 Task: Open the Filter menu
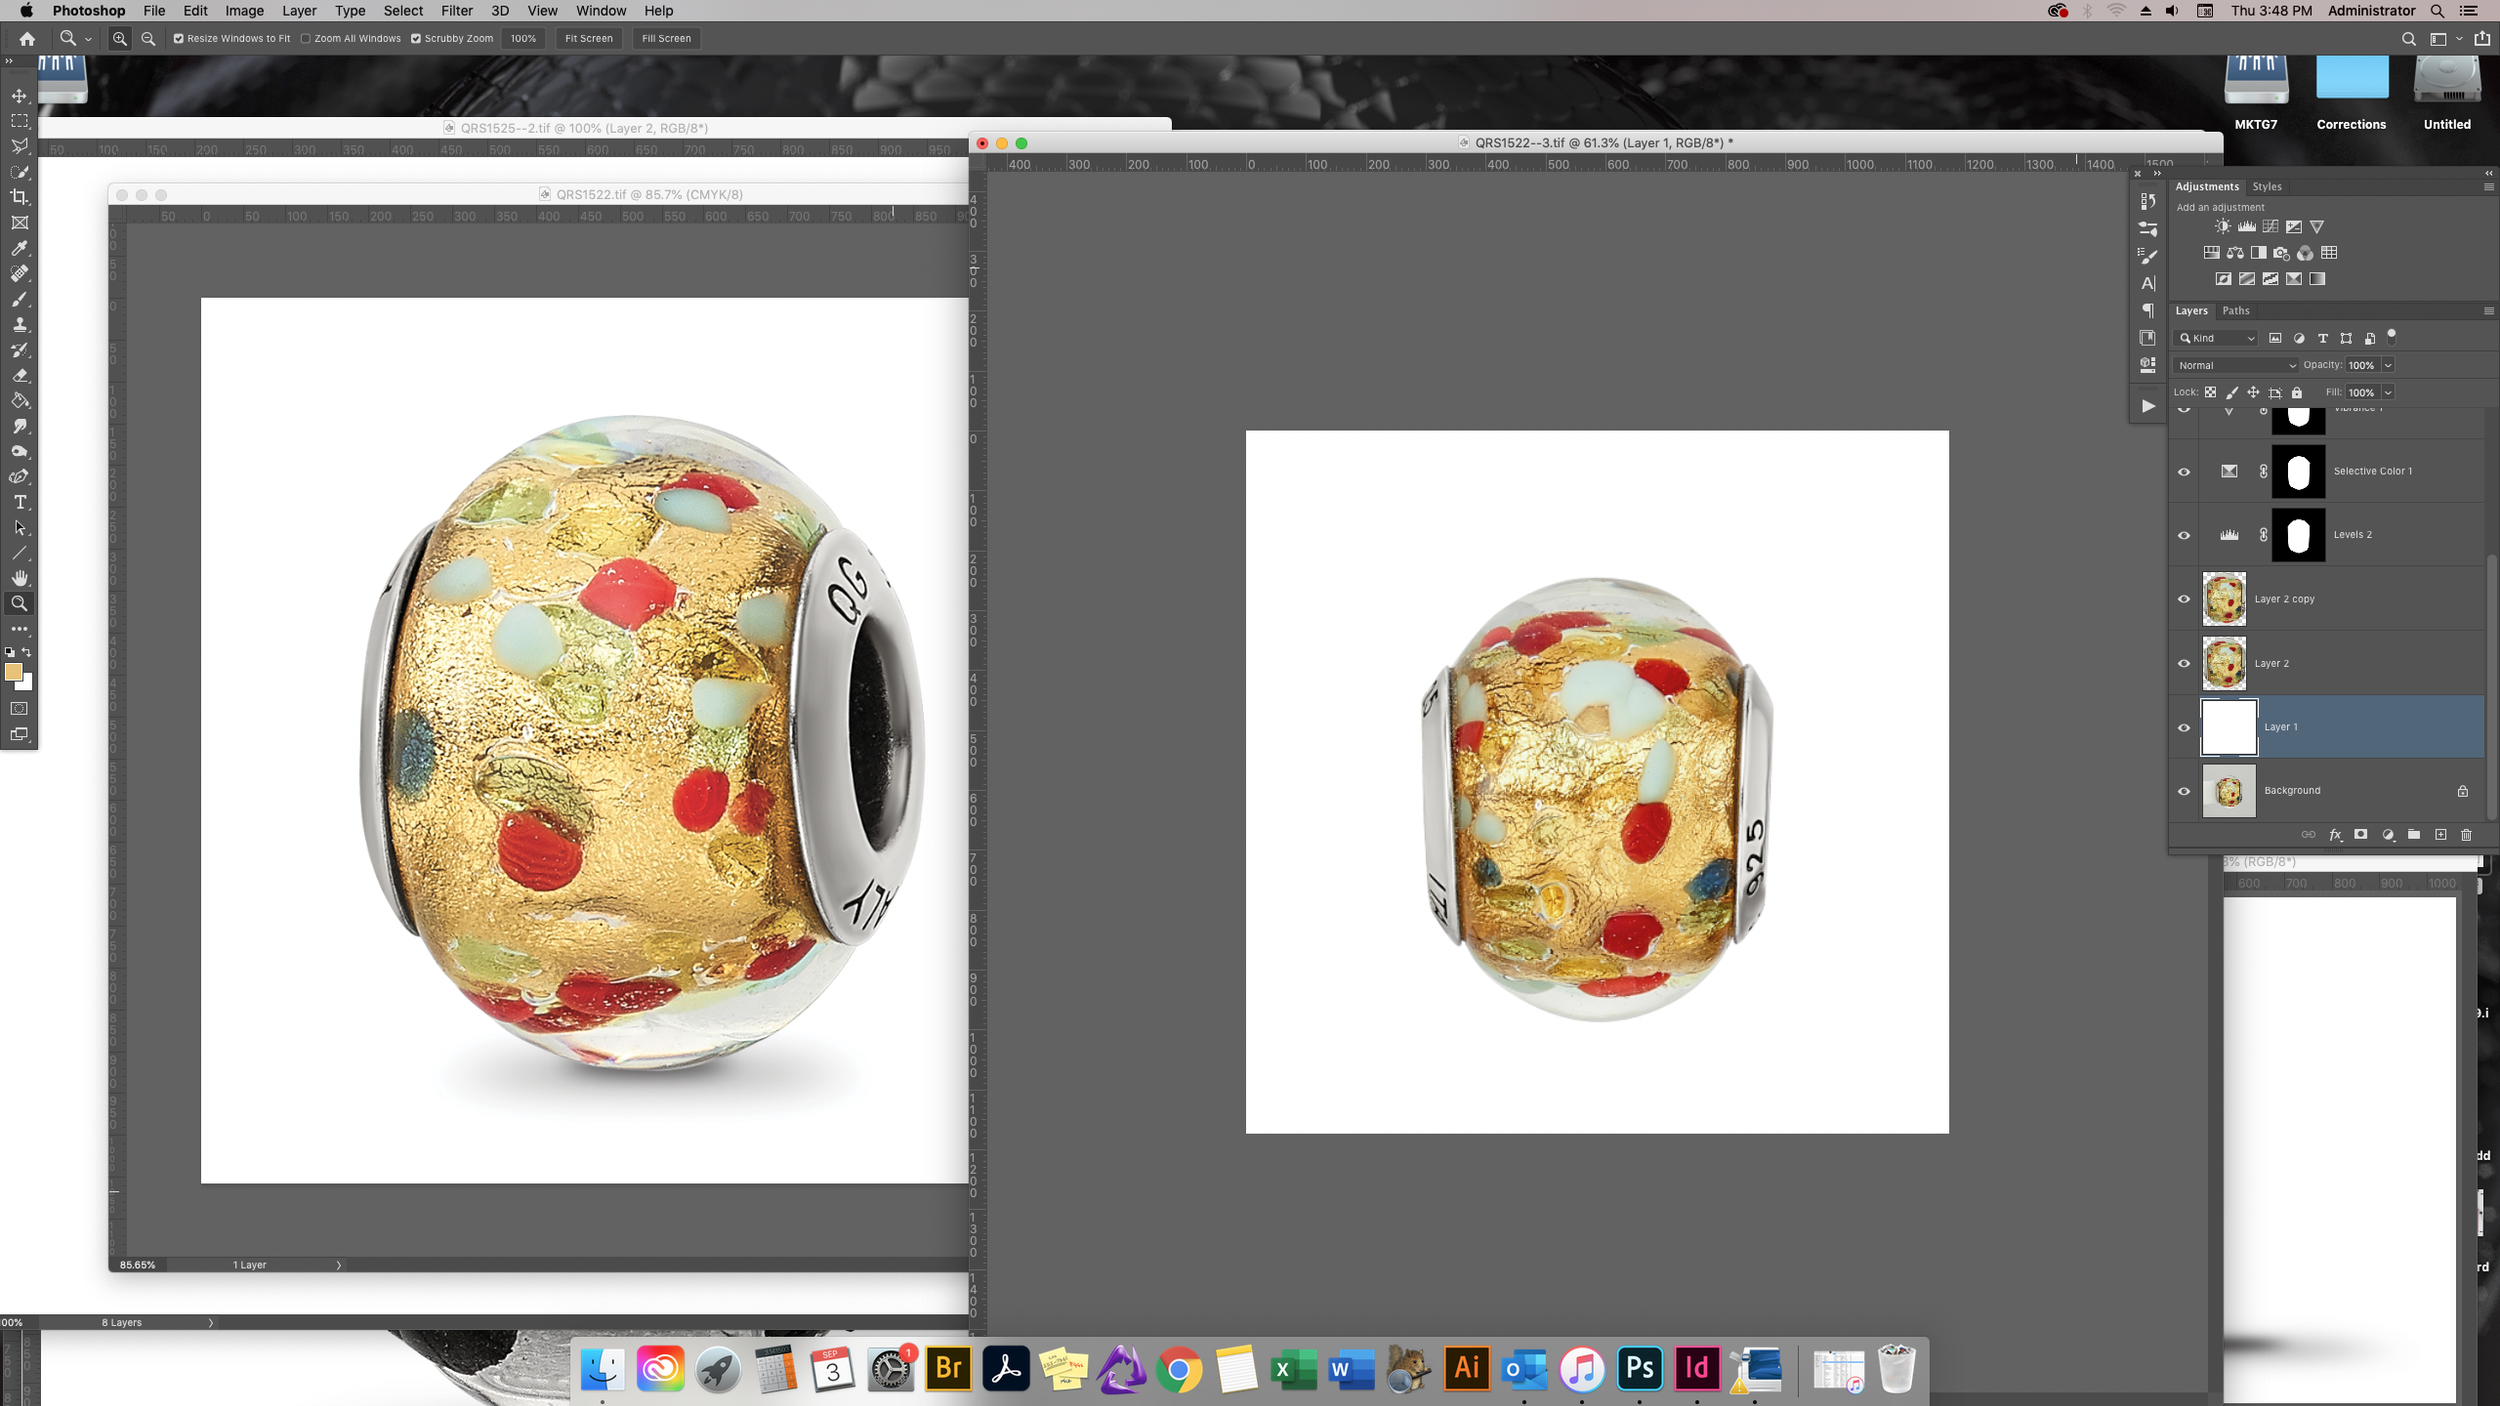pyautogui.click(x=456, y=11)
